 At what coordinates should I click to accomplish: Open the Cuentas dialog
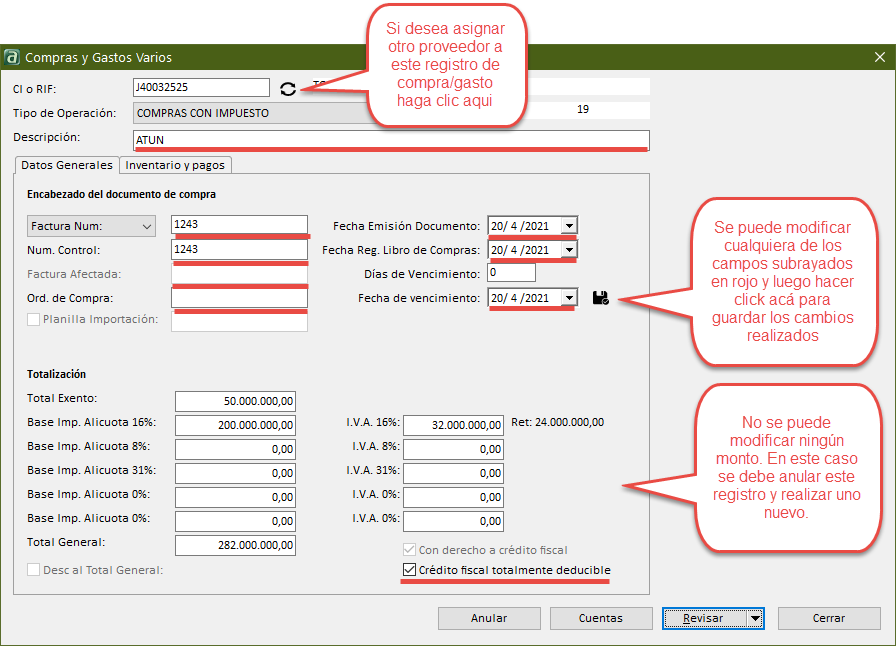pyautogui.click(x=601, y=618)
